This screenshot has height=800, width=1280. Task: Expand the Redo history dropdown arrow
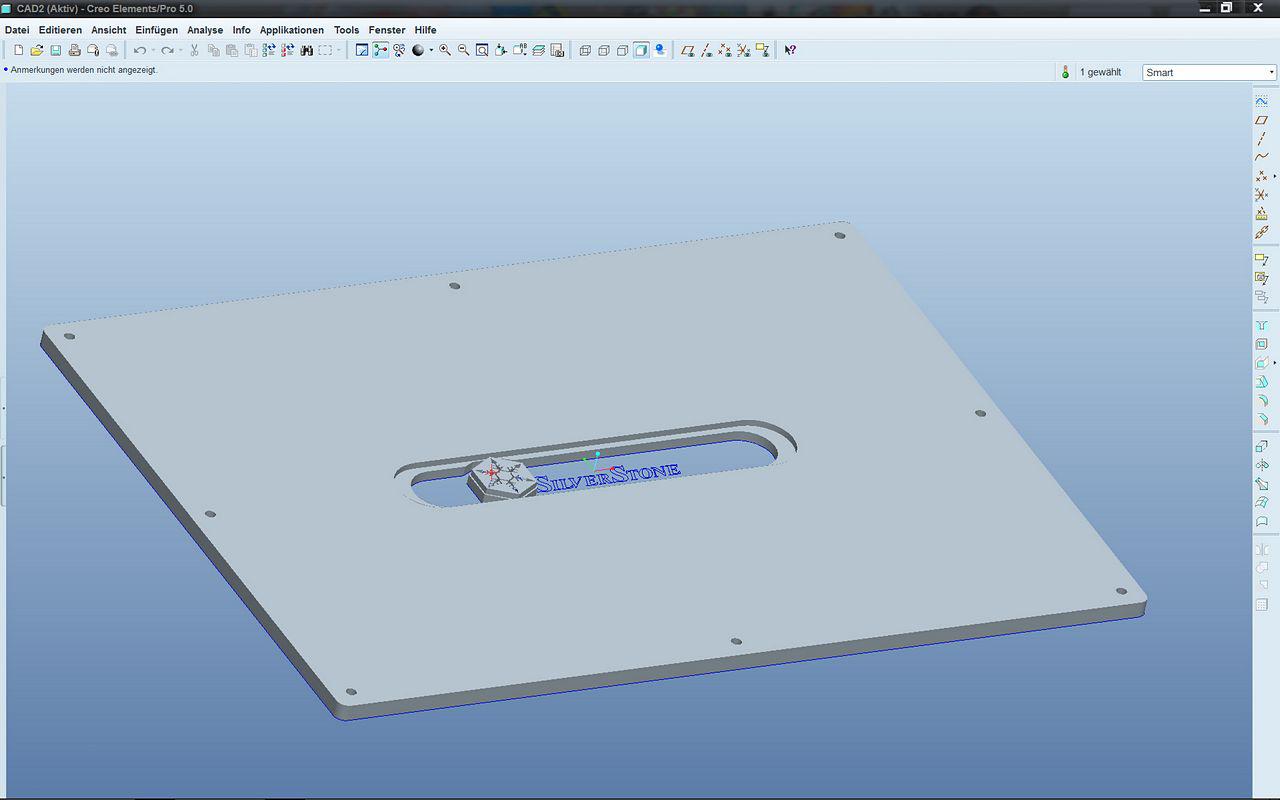click(181, 50)
